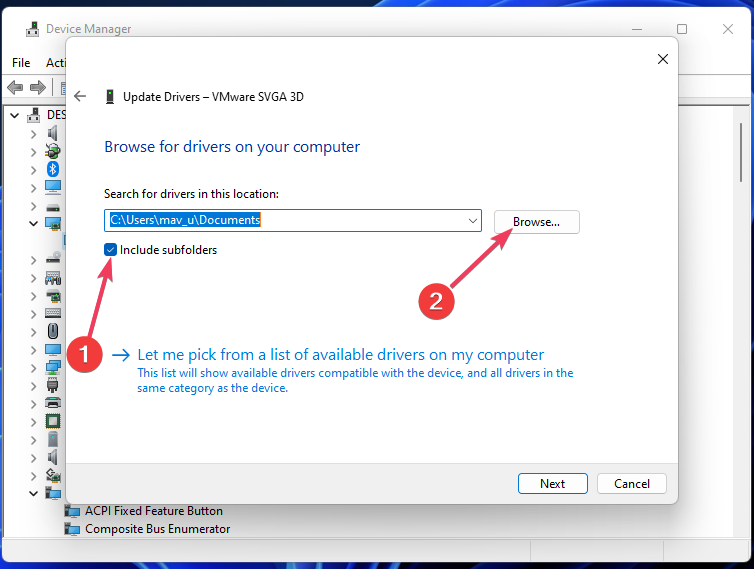Image resolution: width=754 pixels, height=569 pixels.
Task: Collapse the expanded display adapters node
Action: (x=33, y=223)
